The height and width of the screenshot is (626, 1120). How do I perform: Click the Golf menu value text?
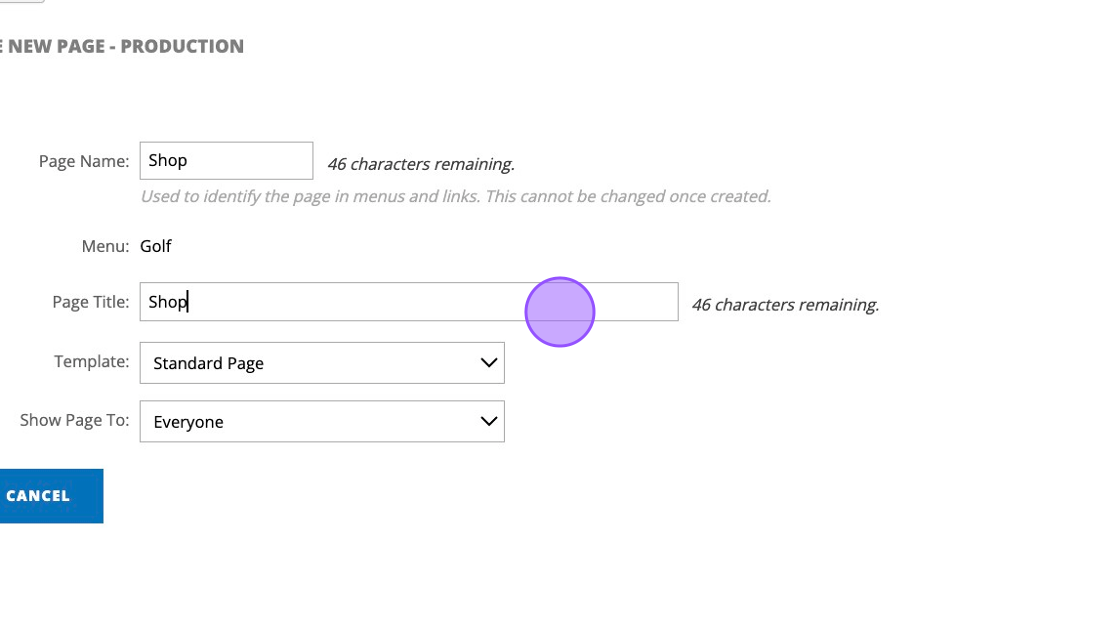click(x=156, y=246)
